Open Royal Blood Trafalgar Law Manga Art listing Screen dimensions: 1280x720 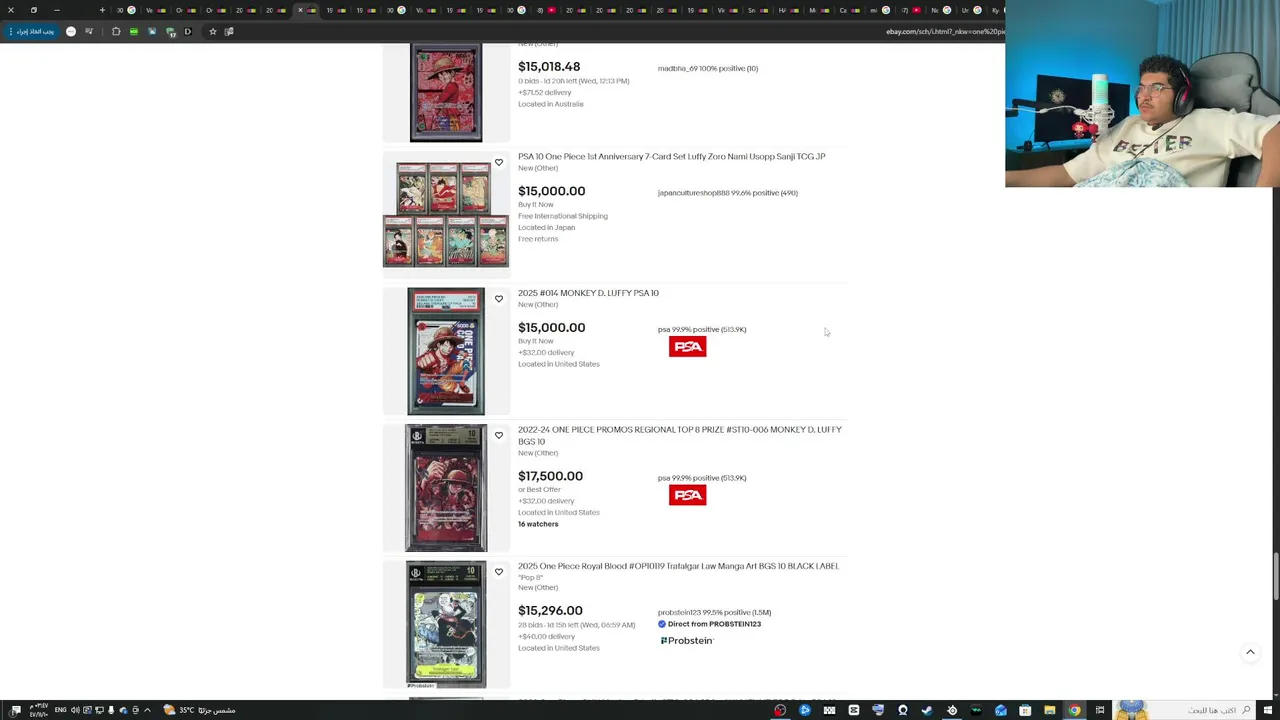(x=678, y=566)
